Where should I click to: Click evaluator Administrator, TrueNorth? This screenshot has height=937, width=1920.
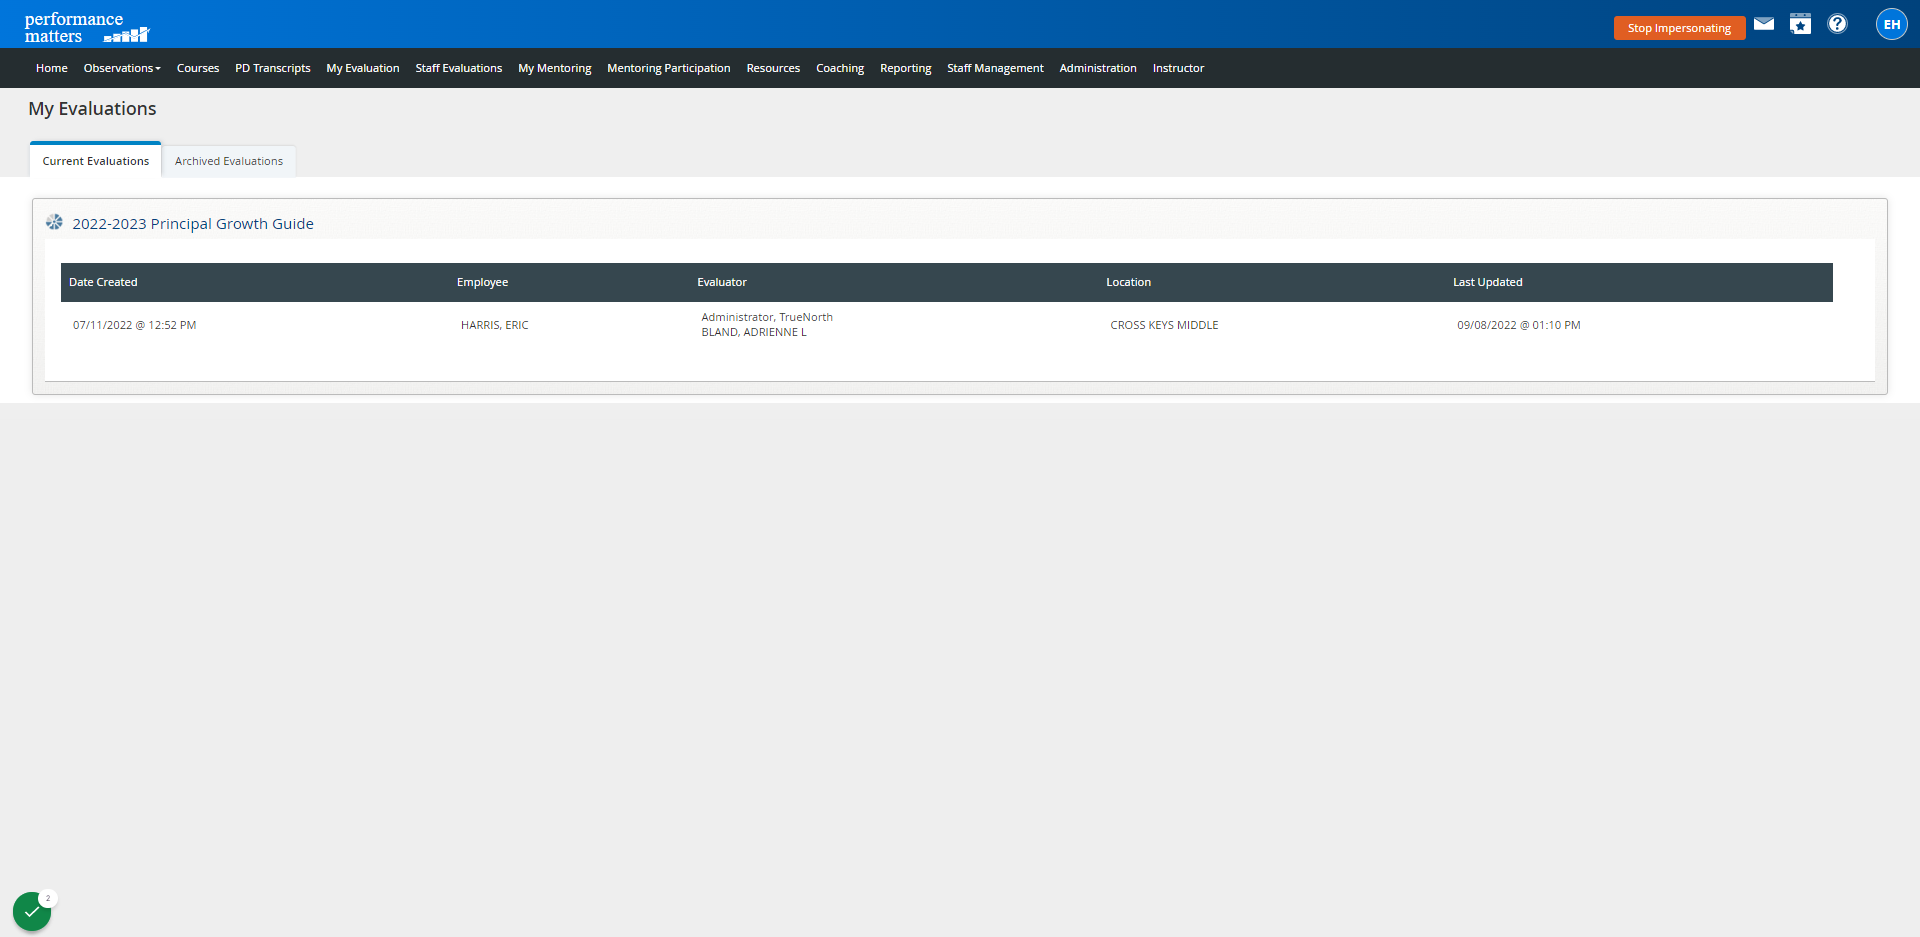767,317
